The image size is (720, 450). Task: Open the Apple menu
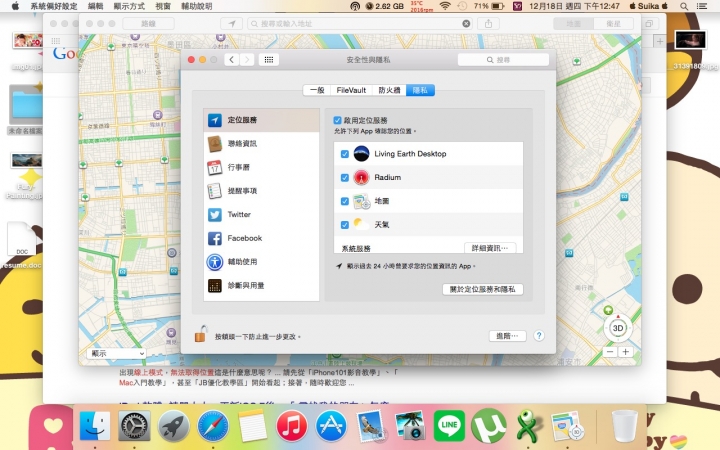pos(15,6)
